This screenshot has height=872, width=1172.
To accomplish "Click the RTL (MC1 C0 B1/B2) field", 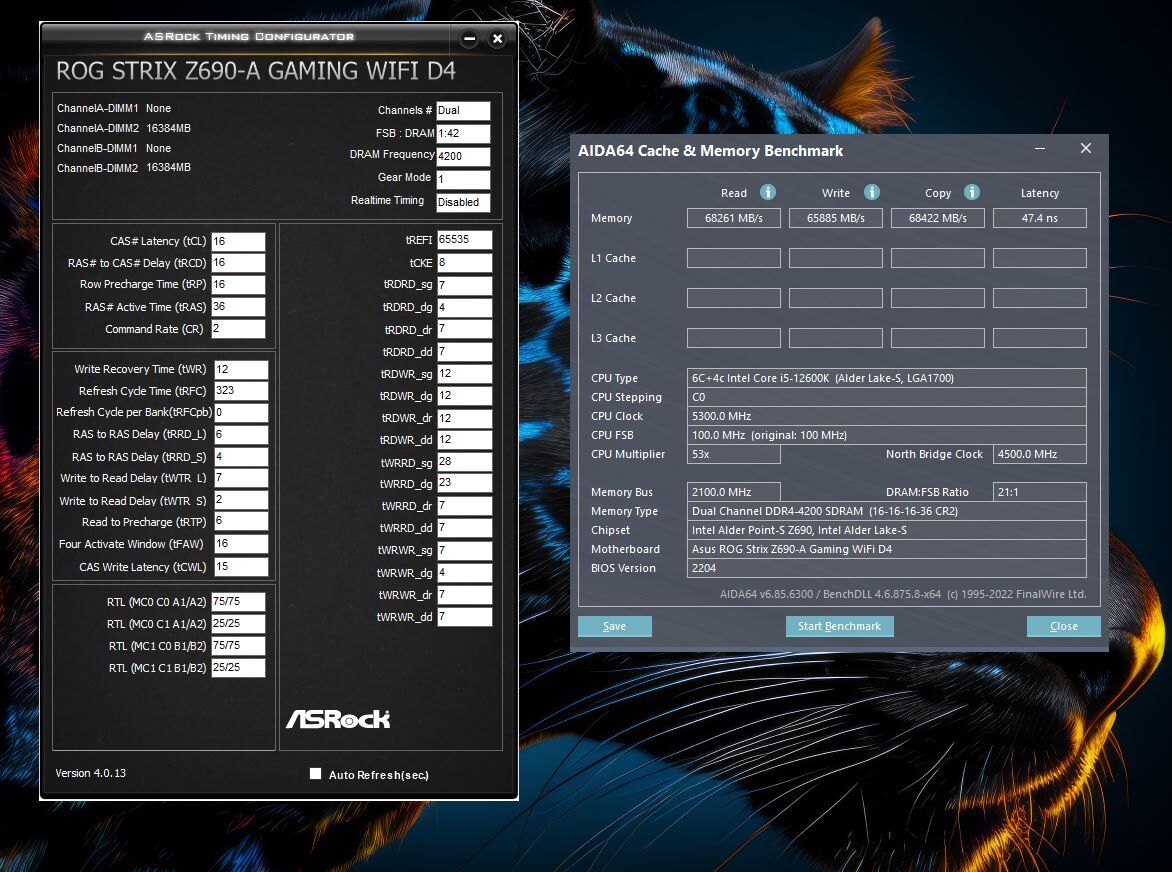I will coord(238,646).
